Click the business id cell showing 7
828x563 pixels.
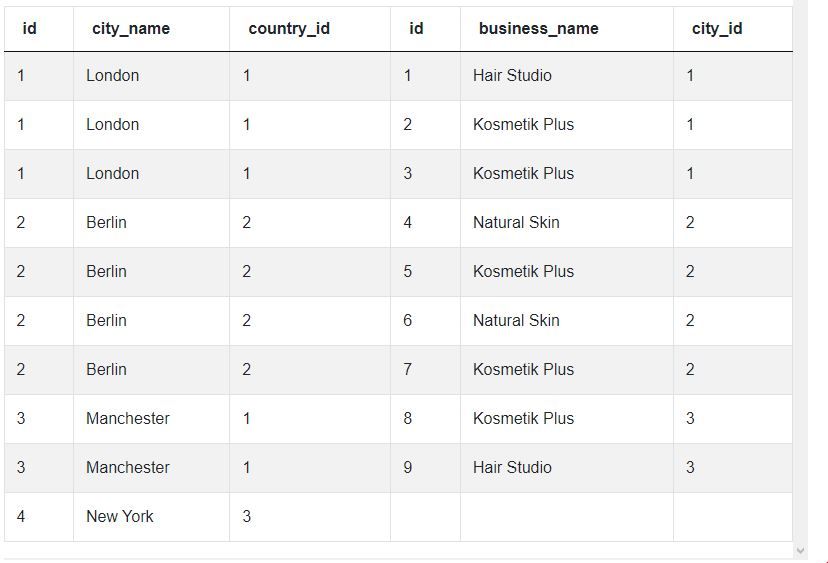[407, 370]
